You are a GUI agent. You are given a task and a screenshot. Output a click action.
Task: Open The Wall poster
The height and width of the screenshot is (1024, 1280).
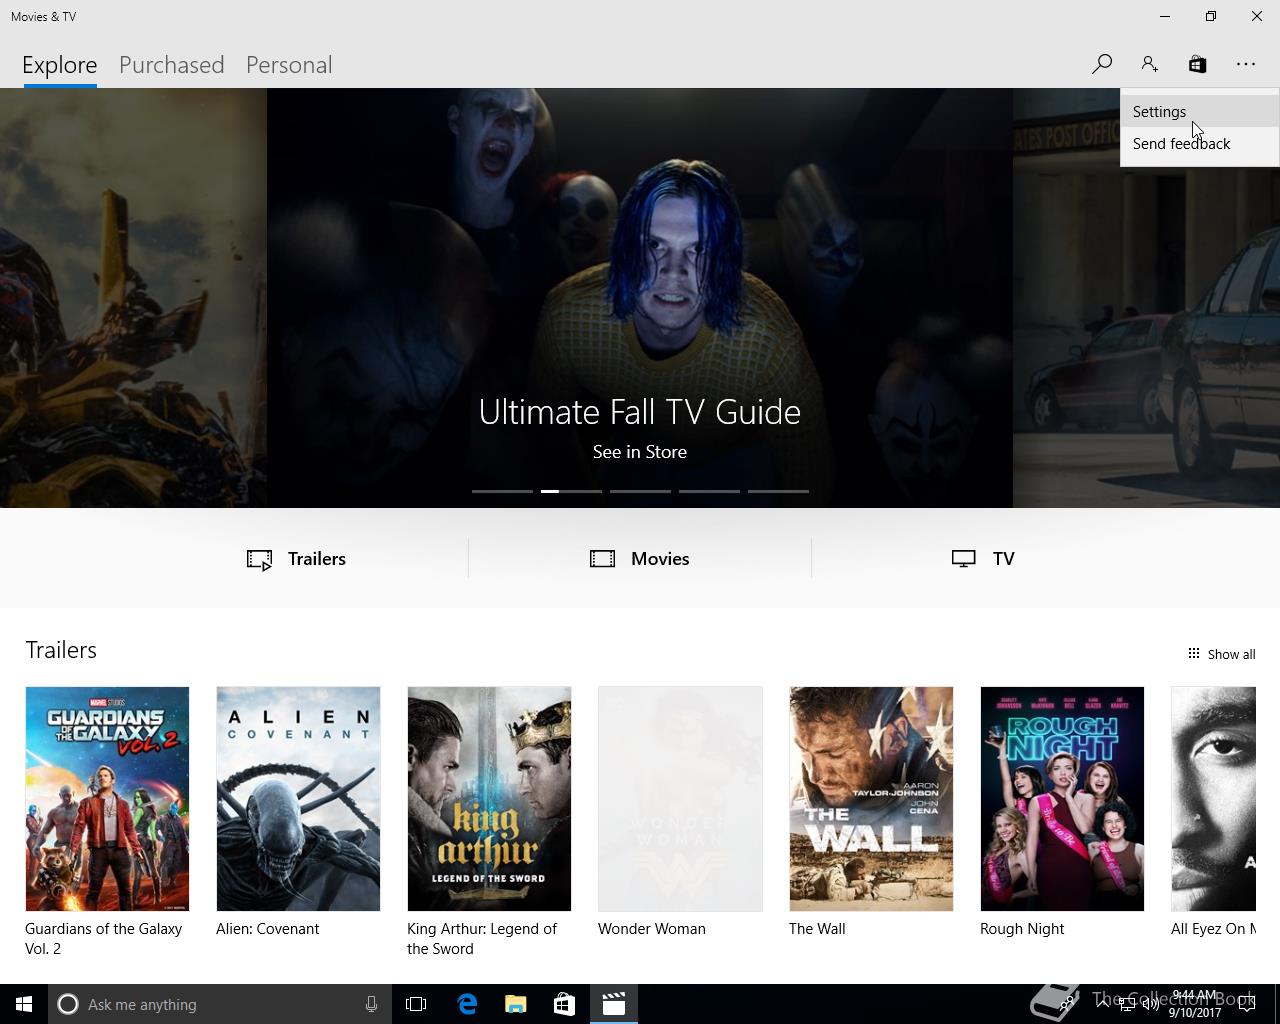coord(871,799)
